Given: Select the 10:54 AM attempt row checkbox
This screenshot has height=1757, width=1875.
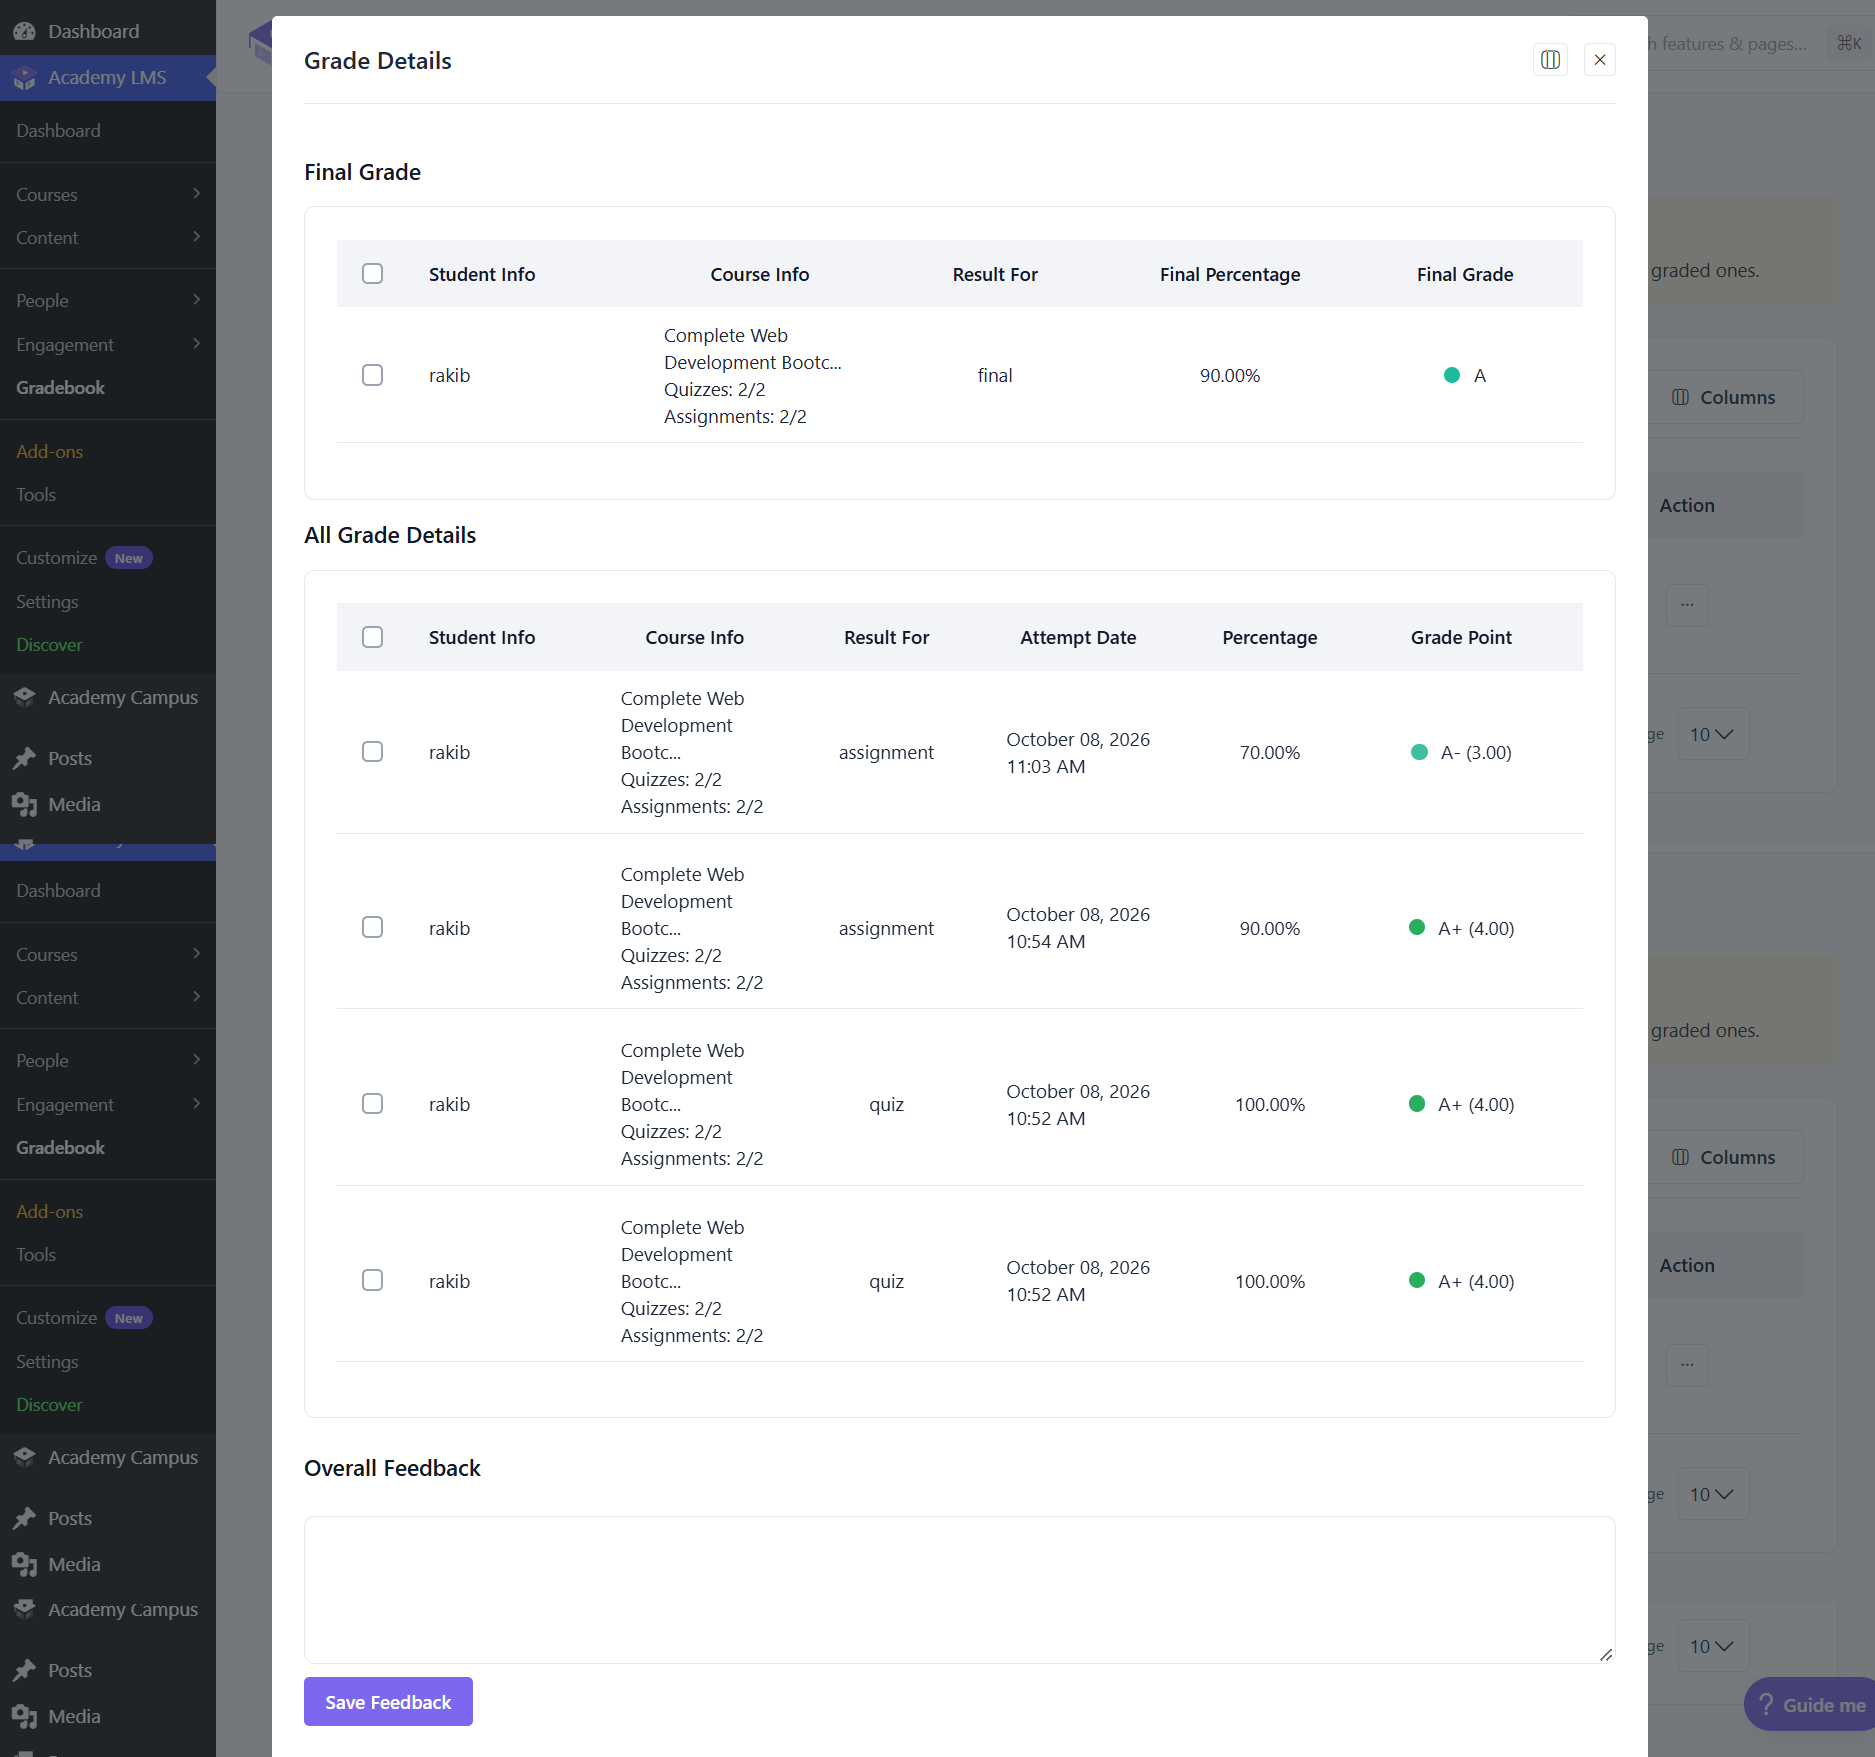Looking at the screenshot, I should (372, 927).
